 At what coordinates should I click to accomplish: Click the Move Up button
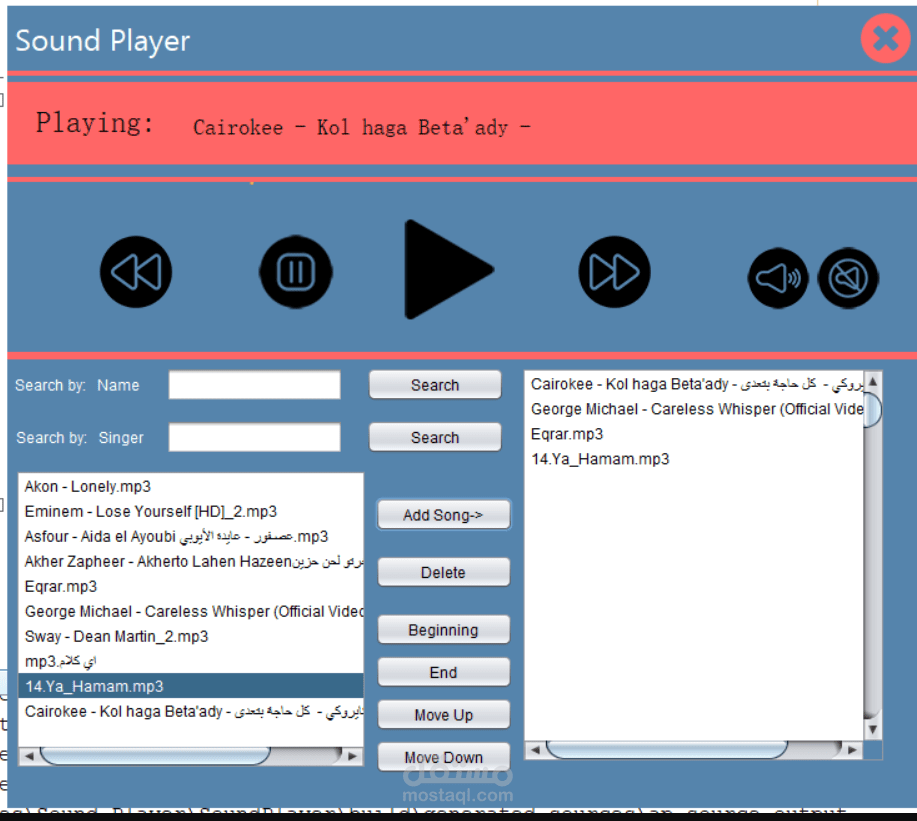pos(443,715)
